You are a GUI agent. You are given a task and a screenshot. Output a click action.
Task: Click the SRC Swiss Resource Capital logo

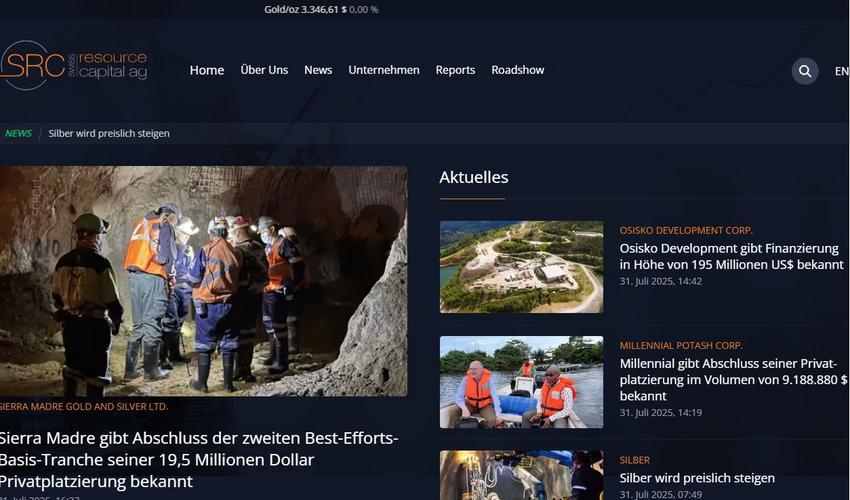74,65
